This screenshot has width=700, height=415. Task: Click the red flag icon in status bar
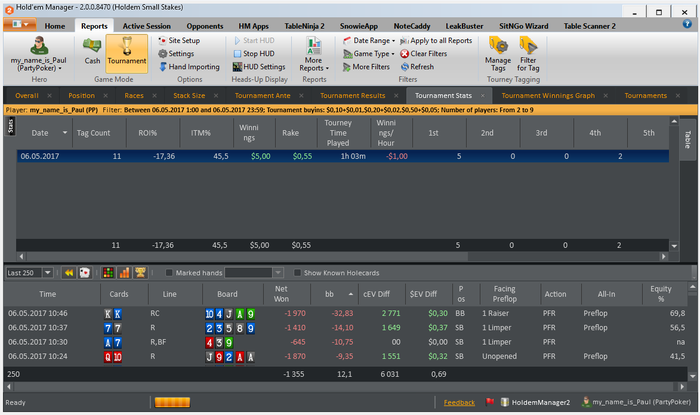[490, 402]
